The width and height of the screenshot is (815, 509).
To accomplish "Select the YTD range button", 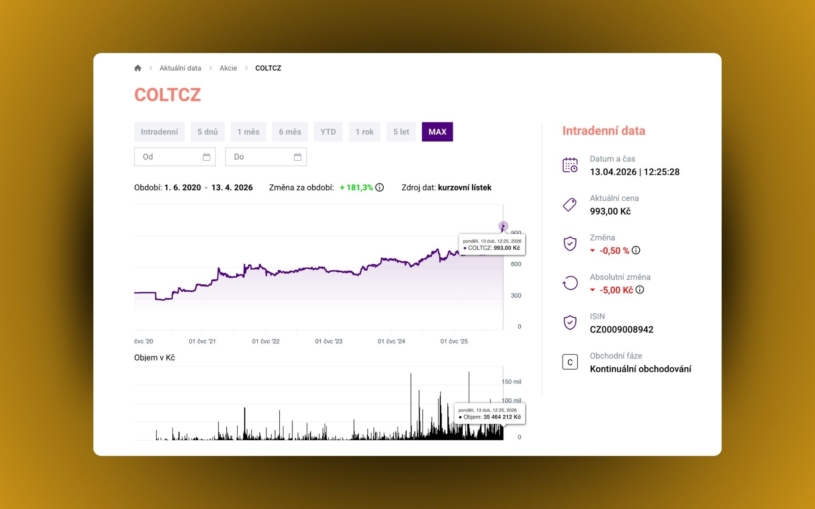I will [x=328, y=132].
